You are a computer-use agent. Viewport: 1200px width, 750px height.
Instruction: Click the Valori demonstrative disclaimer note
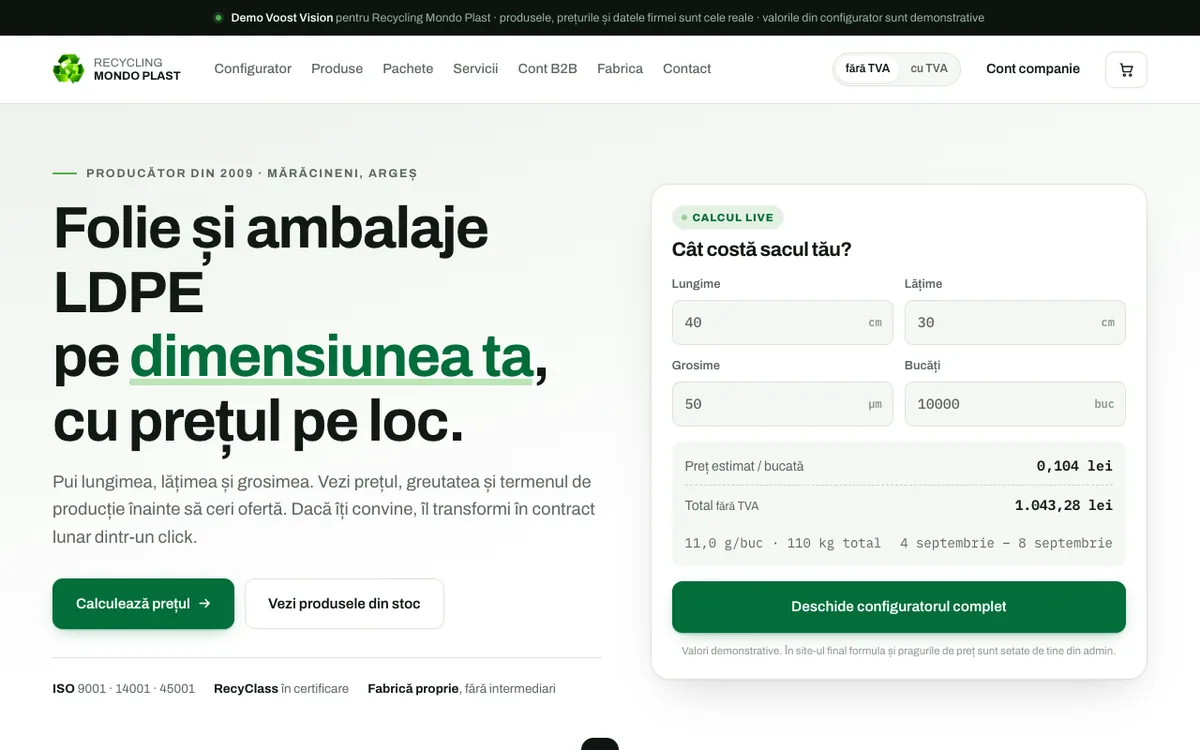pyautogui.click(x=899, y=651)
